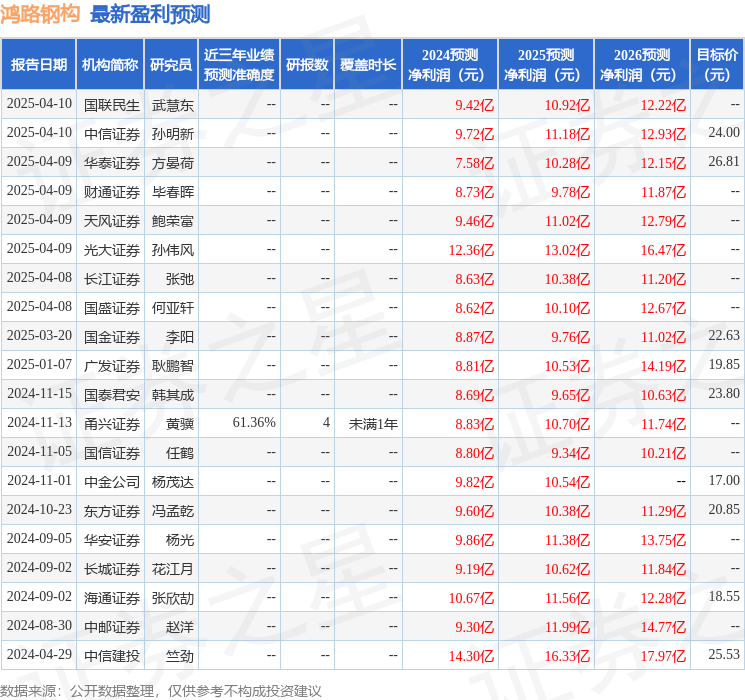The height and width of the screenshot is (700, 745).
Task: Click the 最新盈利预测 heading
Action: coord(150,14)
